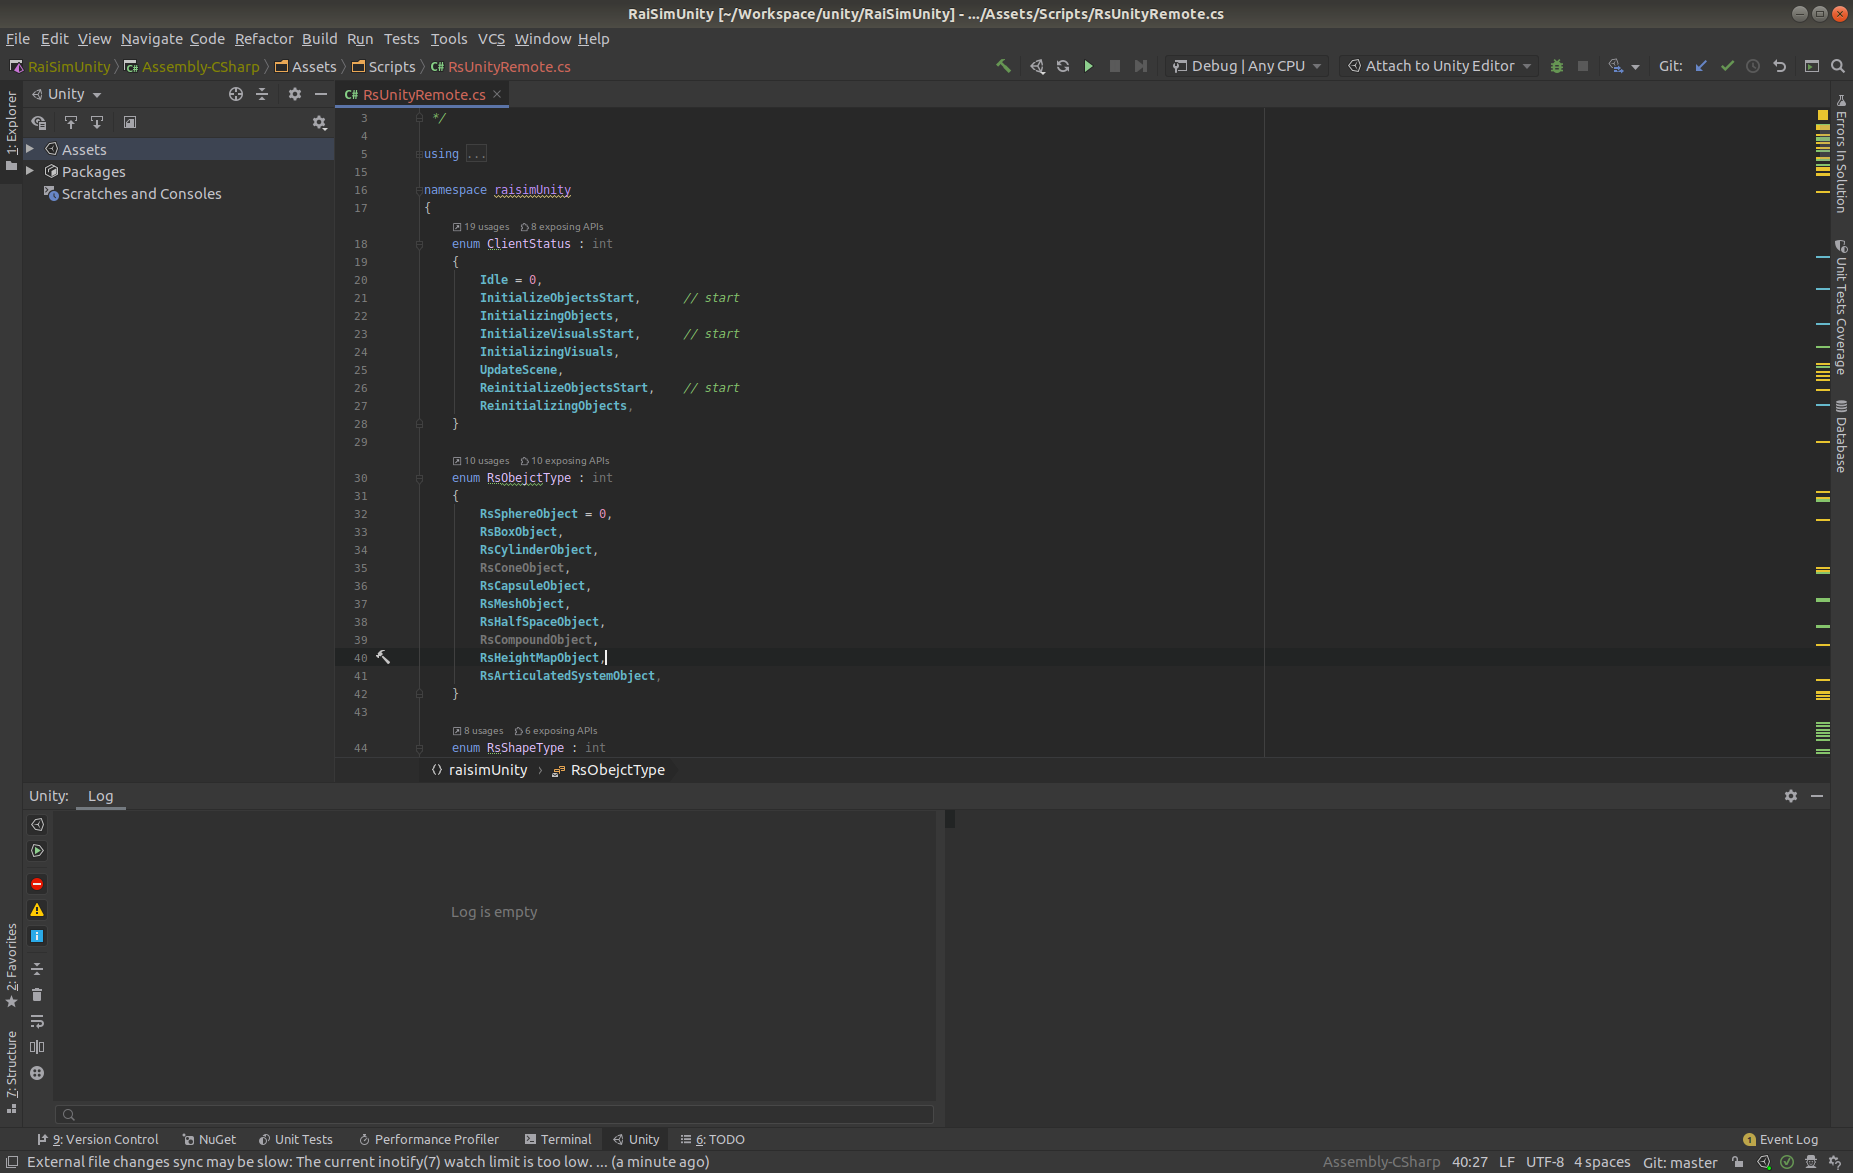
Task: Click the UTF-8 encoding status item
Action: click(1544, 1162)
